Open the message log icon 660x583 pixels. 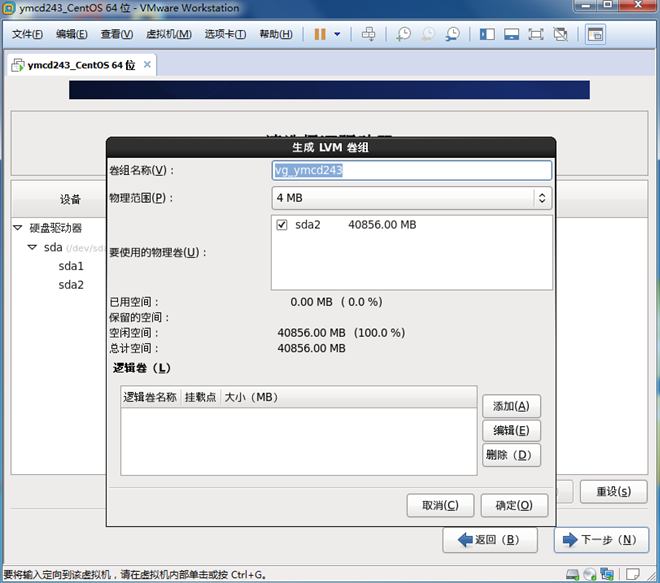(x=633, y=574)
